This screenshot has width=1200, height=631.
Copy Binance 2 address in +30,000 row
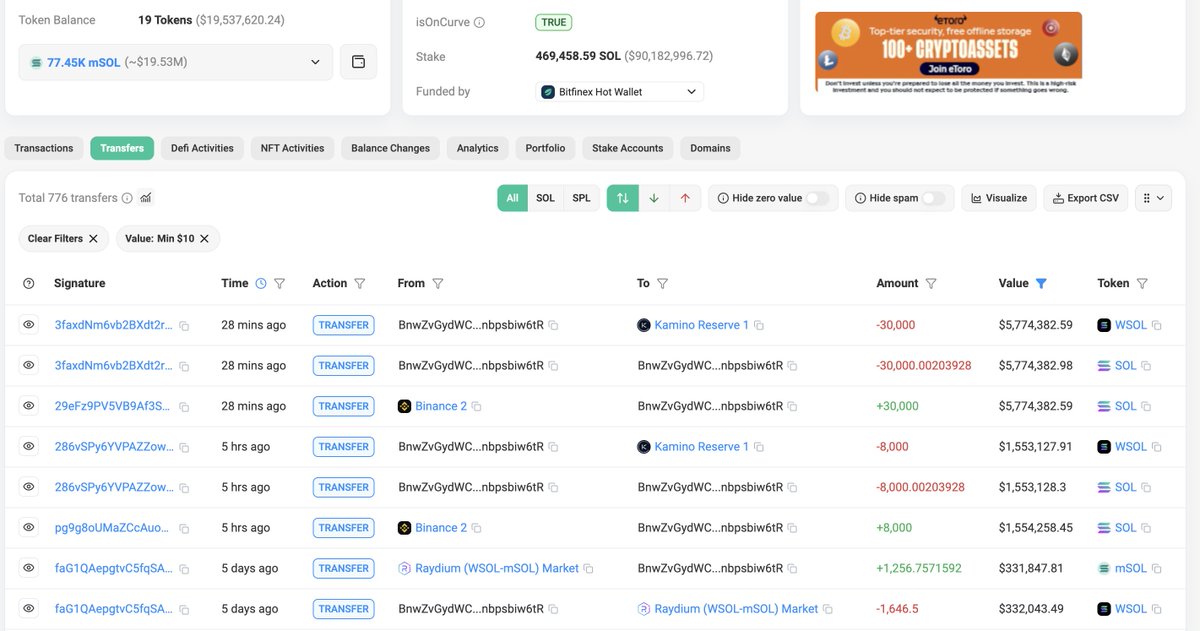coord(476,407)
